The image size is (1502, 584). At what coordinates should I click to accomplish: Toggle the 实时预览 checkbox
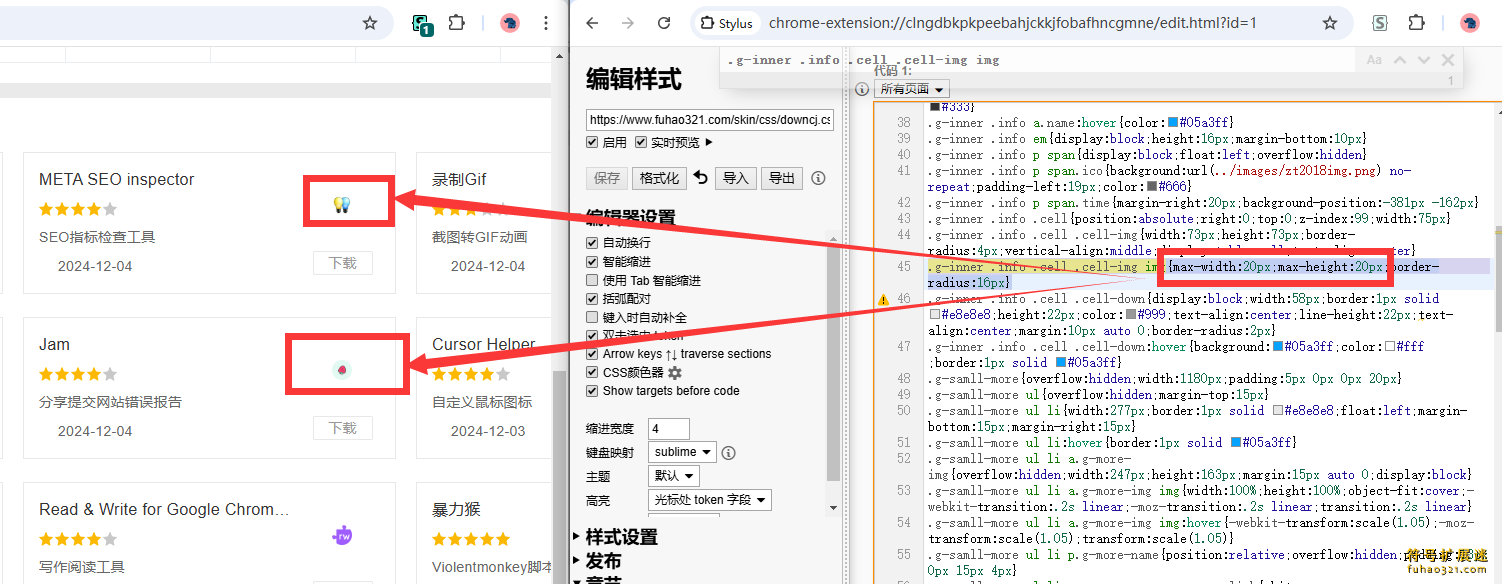pyautogui.click(x=641, y=143)
